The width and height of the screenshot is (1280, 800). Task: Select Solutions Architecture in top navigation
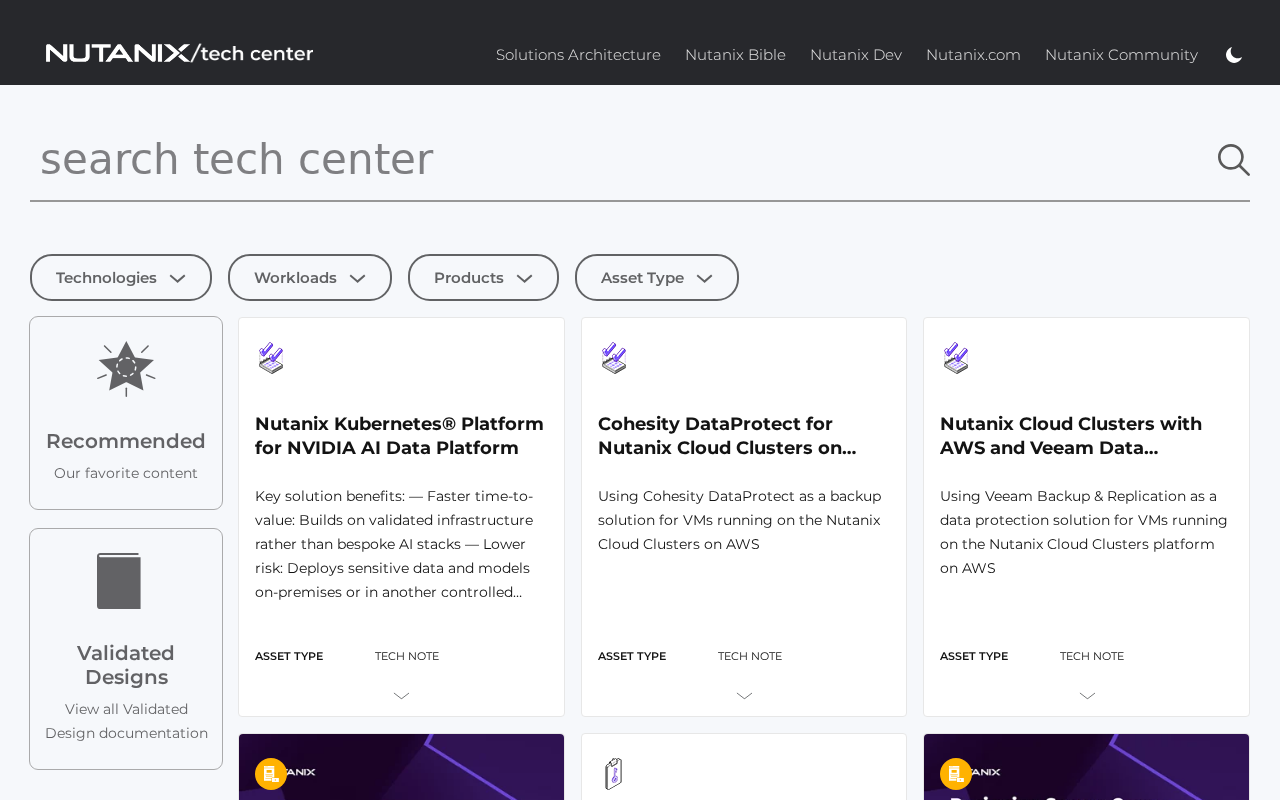point(578,53)
